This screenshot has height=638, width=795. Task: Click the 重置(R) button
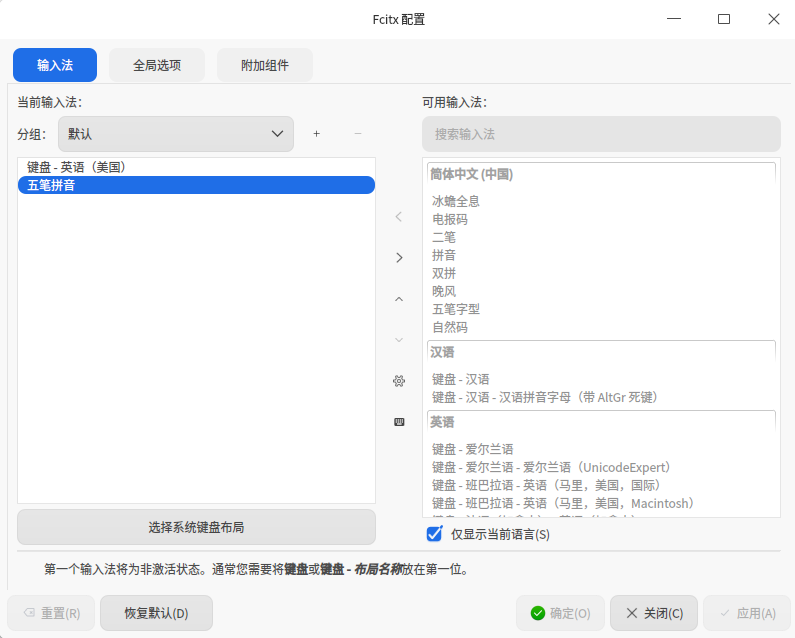tap(51, 613)
